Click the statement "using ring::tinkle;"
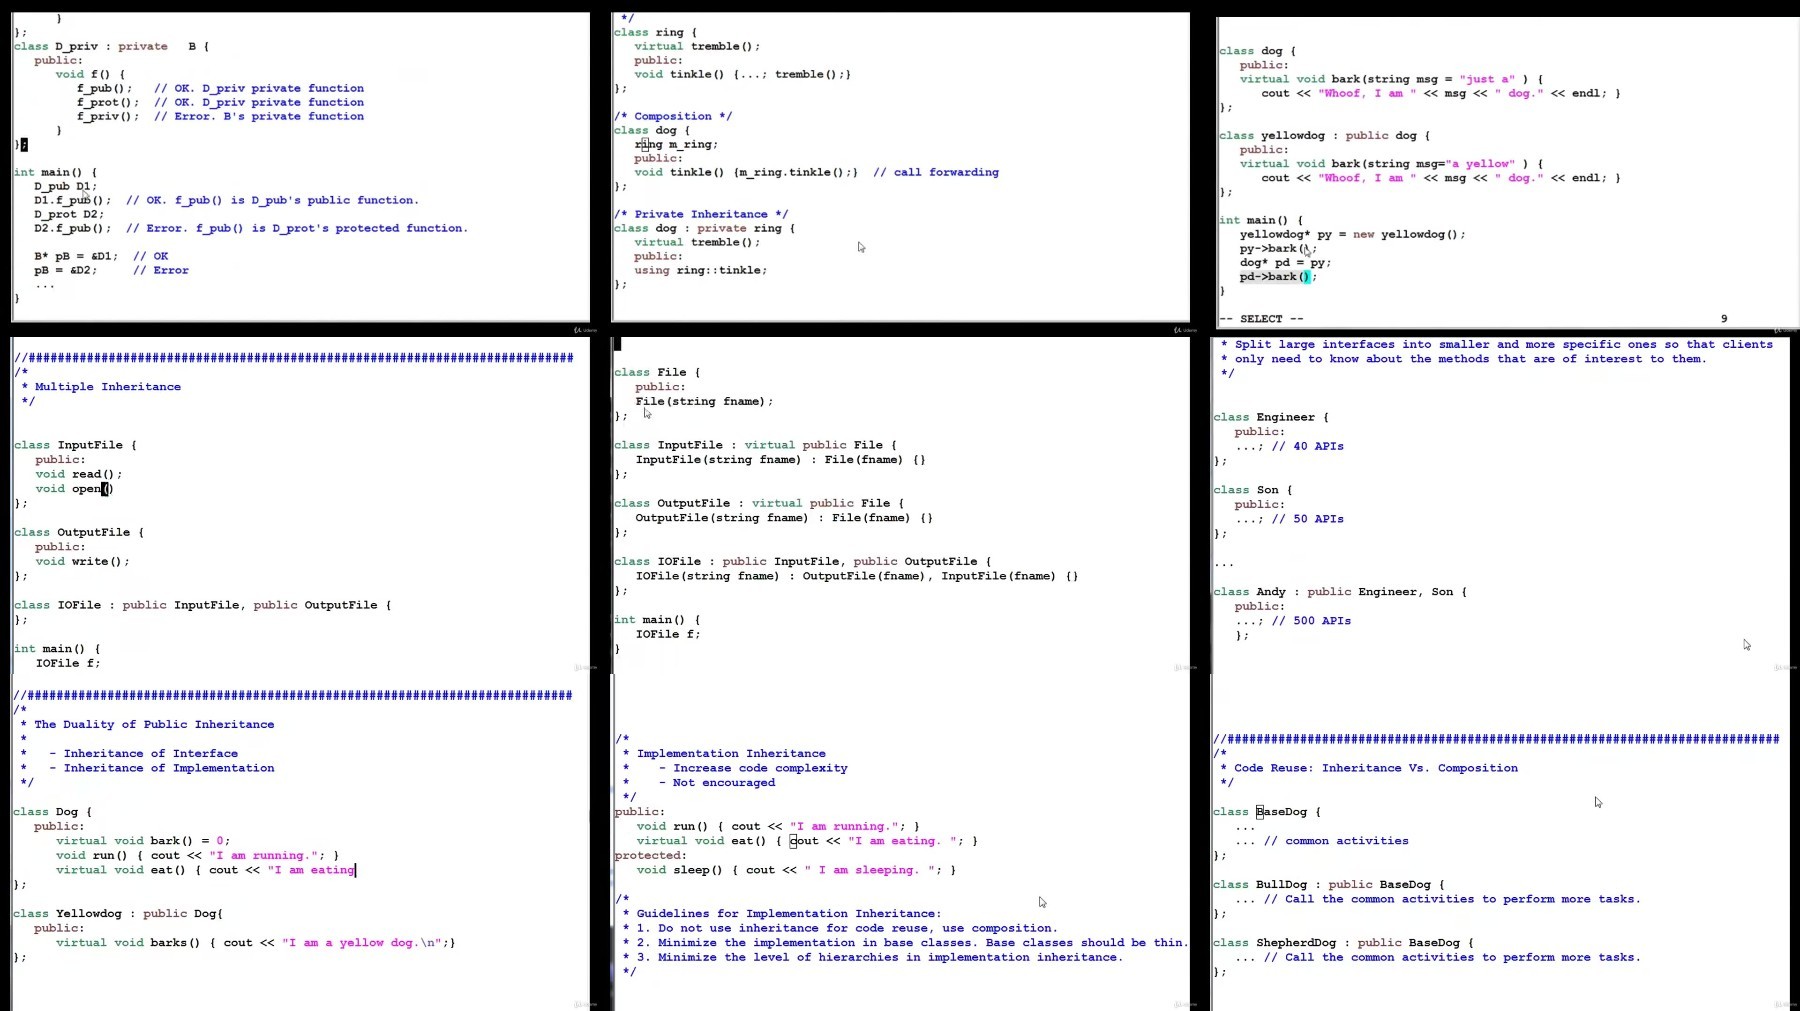Image resolution: width=1800 pixels, height=1011 pixels. [x=701, y=270]
